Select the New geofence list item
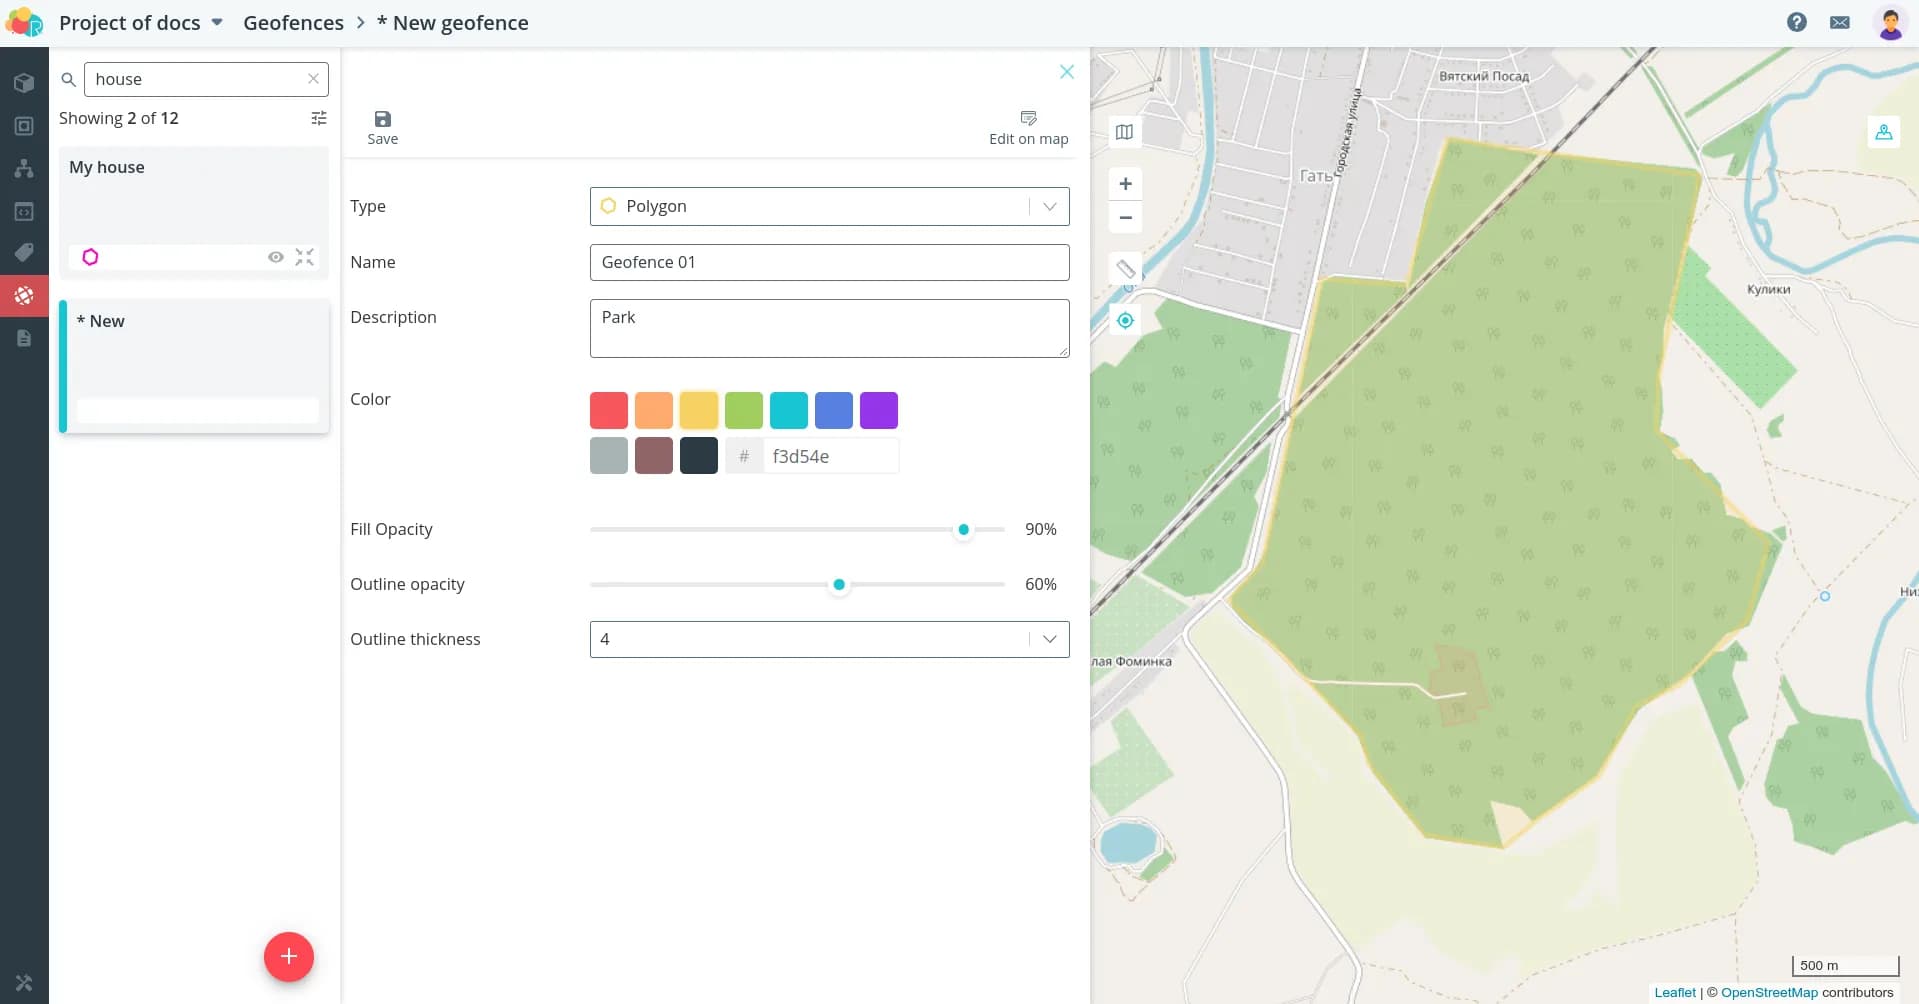This screenshot has width=1919, height=1004. click(x=195, y=365)
